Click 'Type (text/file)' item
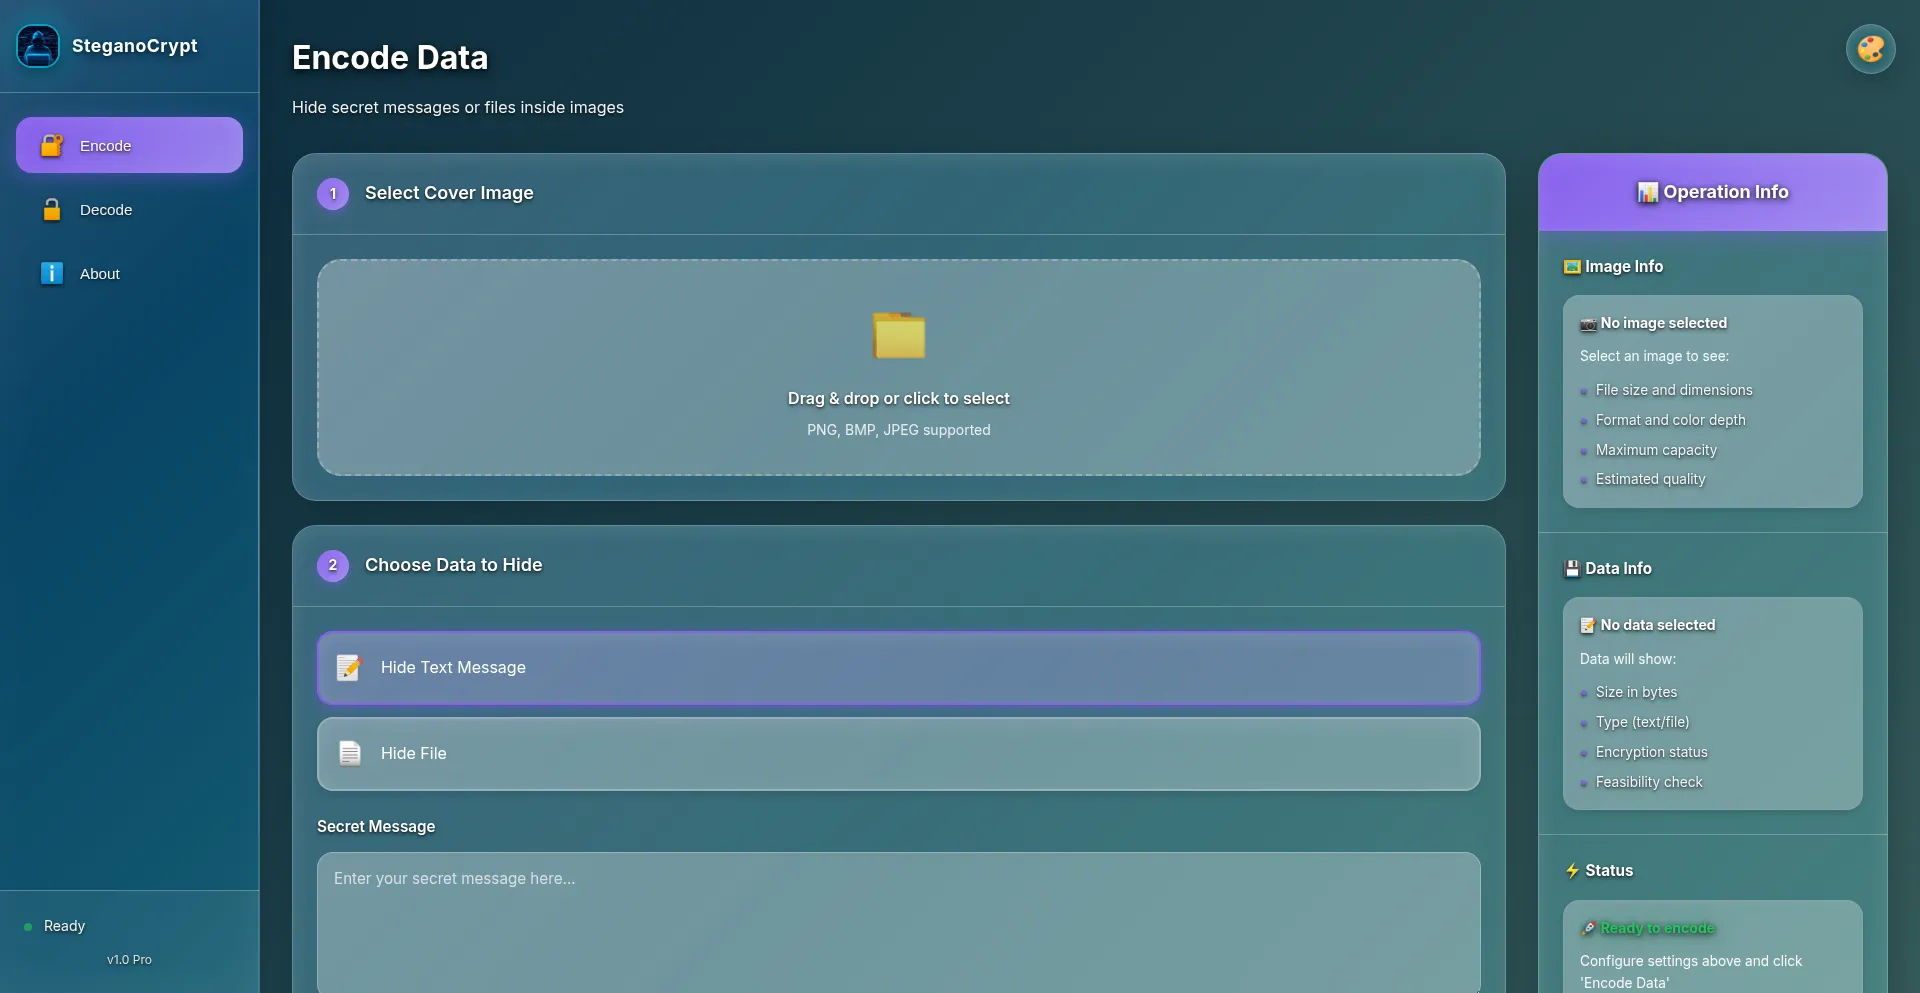The width and height of the screenshot is (1920, 993). point(1642,722)
